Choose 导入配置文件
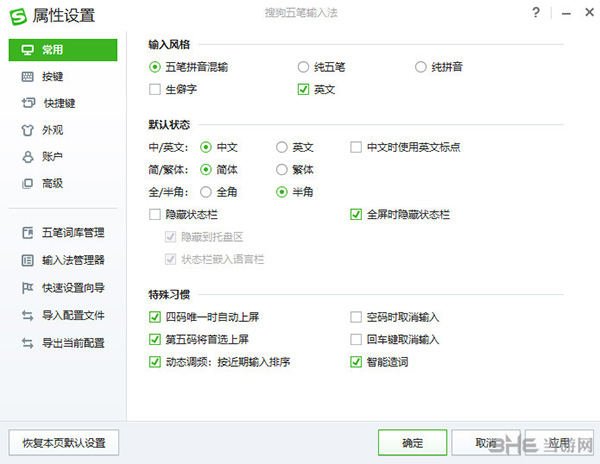Screen dimensions: 600x464 63,315
